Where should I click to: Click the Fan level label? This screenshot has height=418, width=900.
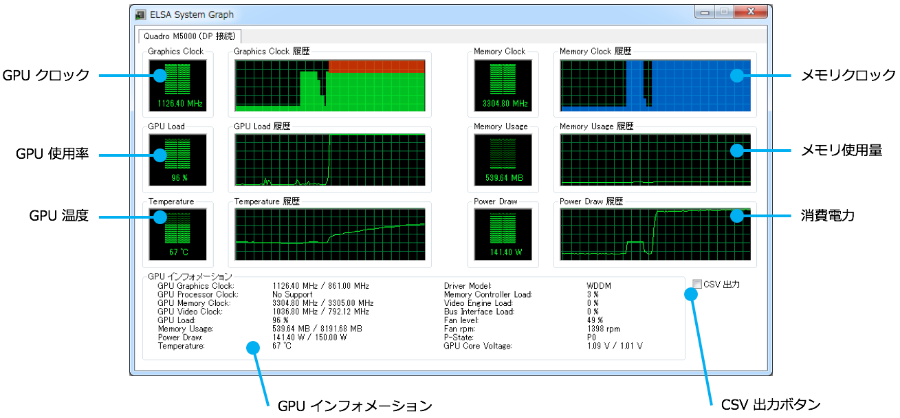click(462, 320)
